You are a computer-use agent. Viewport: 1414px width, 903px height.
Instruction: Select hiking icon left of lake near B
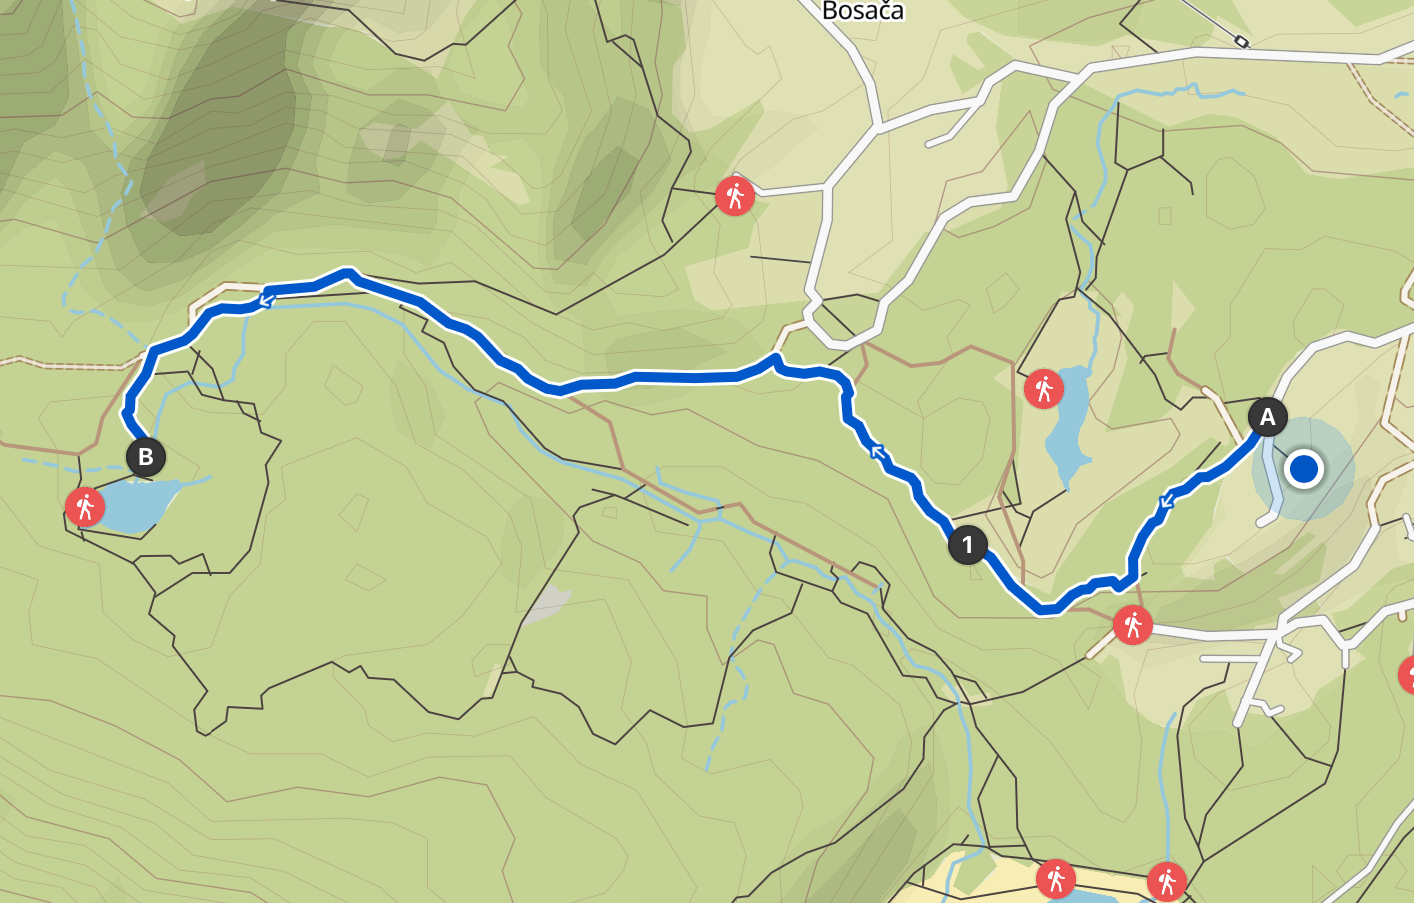coord(85,507)
